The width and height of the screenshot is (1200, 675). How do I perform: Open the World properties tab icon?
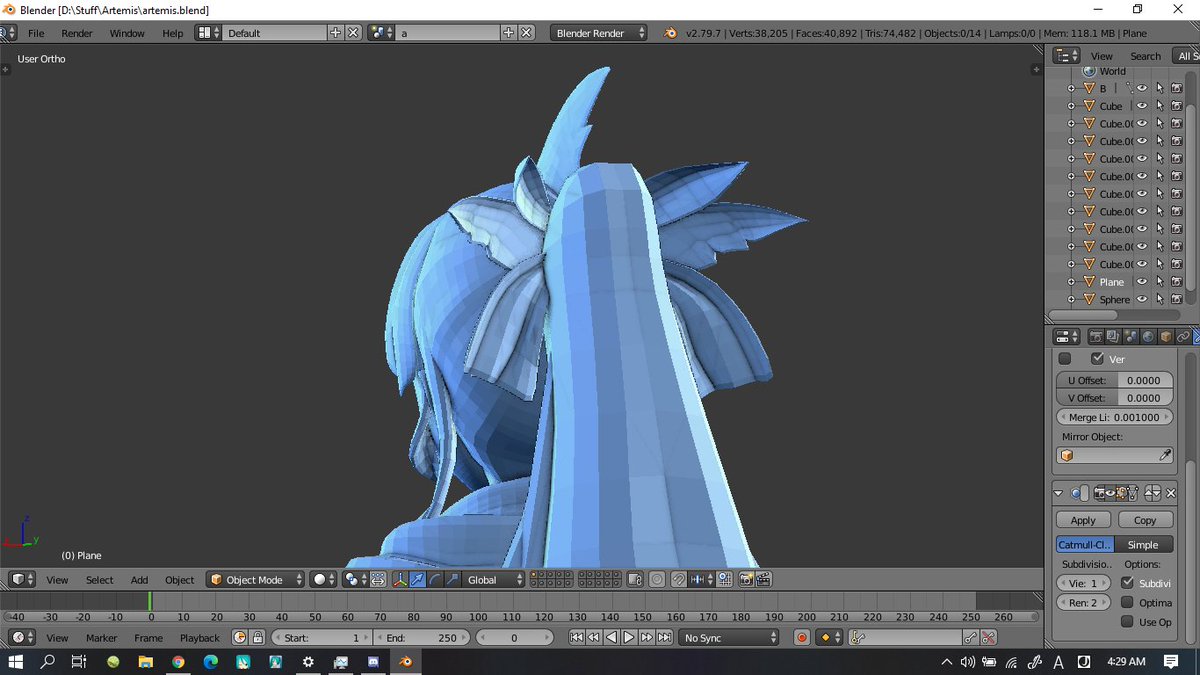(1148, 337)
